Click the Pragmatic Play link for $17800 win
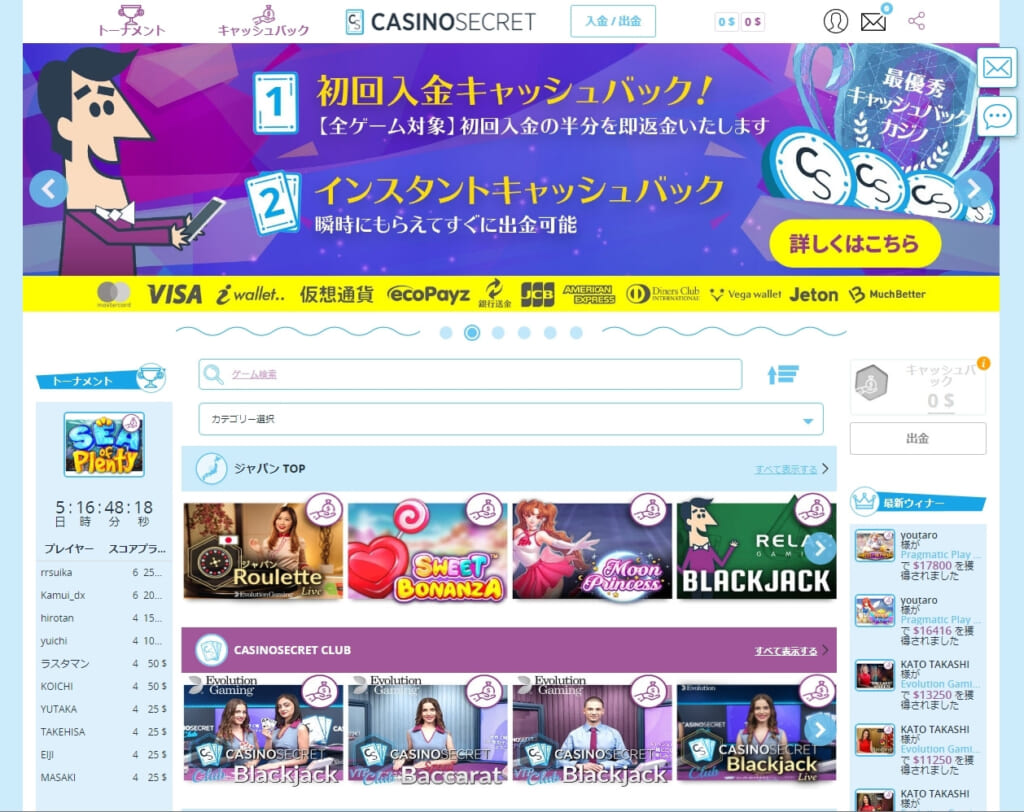The image size is (1024, 812). pyautogui.click(x=940, y=555)
